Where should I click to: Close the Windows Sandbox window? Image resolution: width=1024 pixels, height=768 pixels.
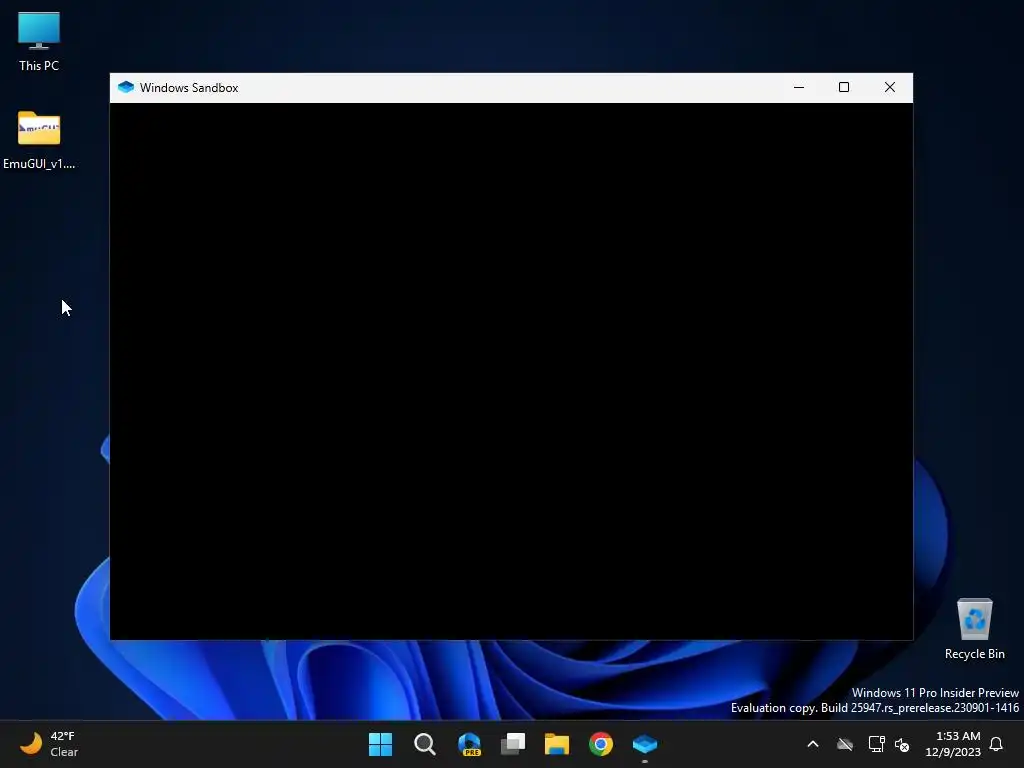point(889,88)
